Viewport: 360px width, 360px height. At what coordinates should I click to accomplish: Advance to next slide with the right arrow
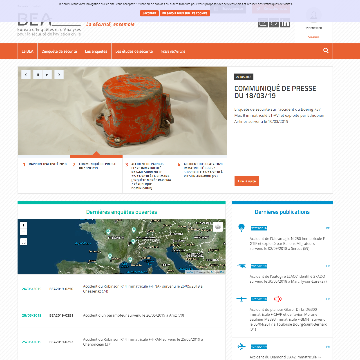[x=59, y=75]
